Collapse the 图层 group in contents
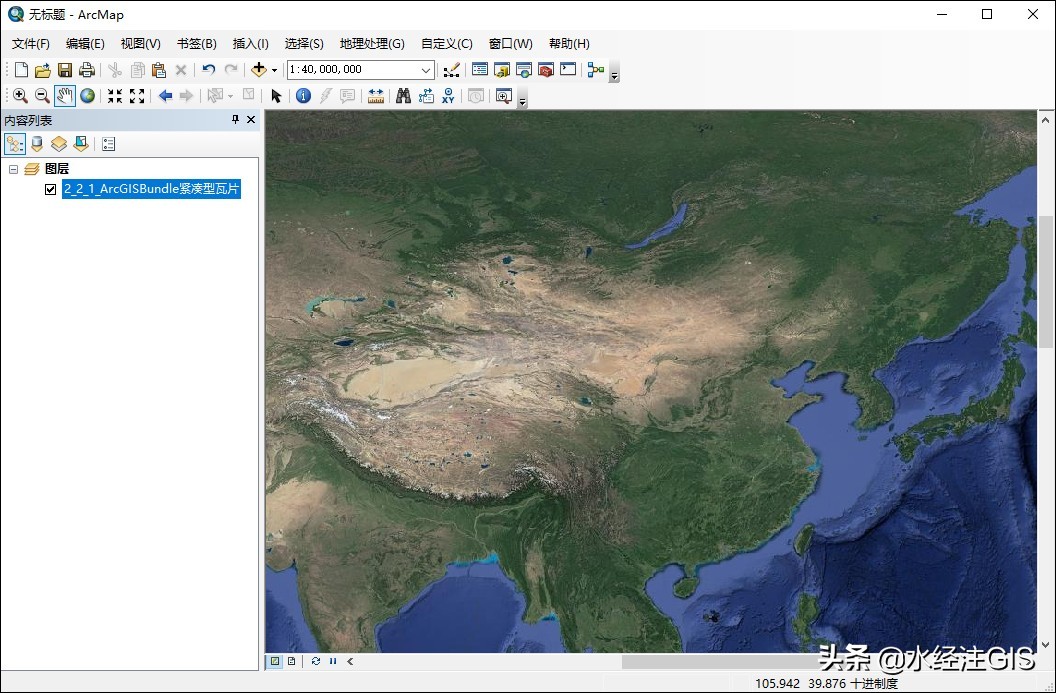Image resolution: width=1056 pixels, height=693 pixels. (x=14, y=168)
